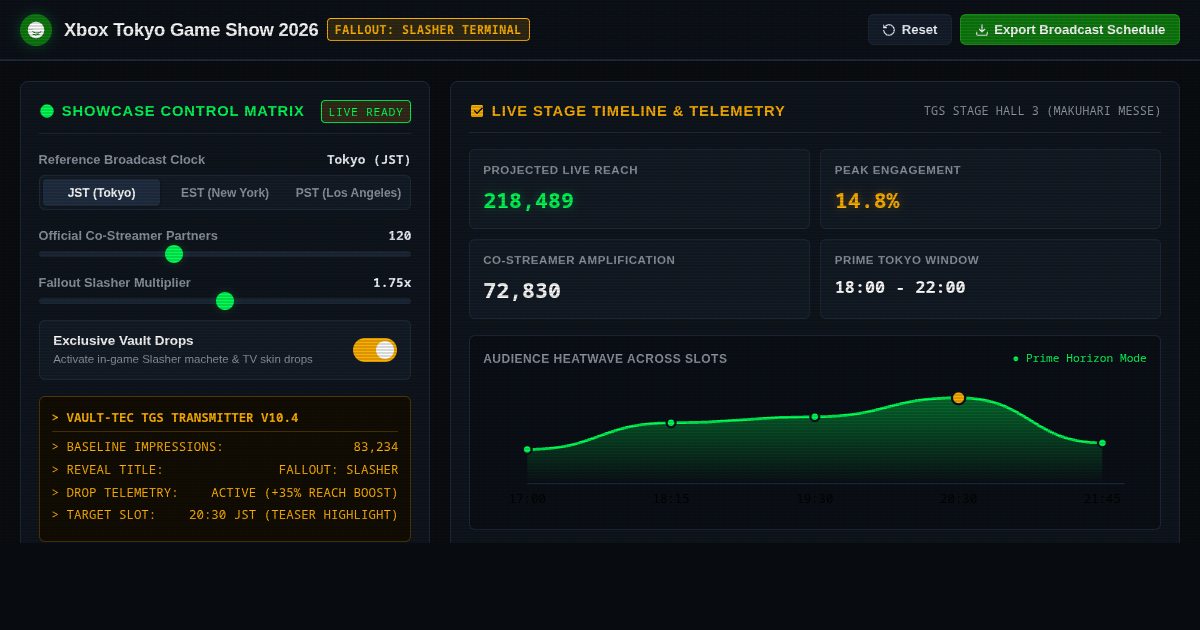Click the LIVE READY status badge
Screen dimensions: 1200x630
pyautogui.click(x=366, y=112)
